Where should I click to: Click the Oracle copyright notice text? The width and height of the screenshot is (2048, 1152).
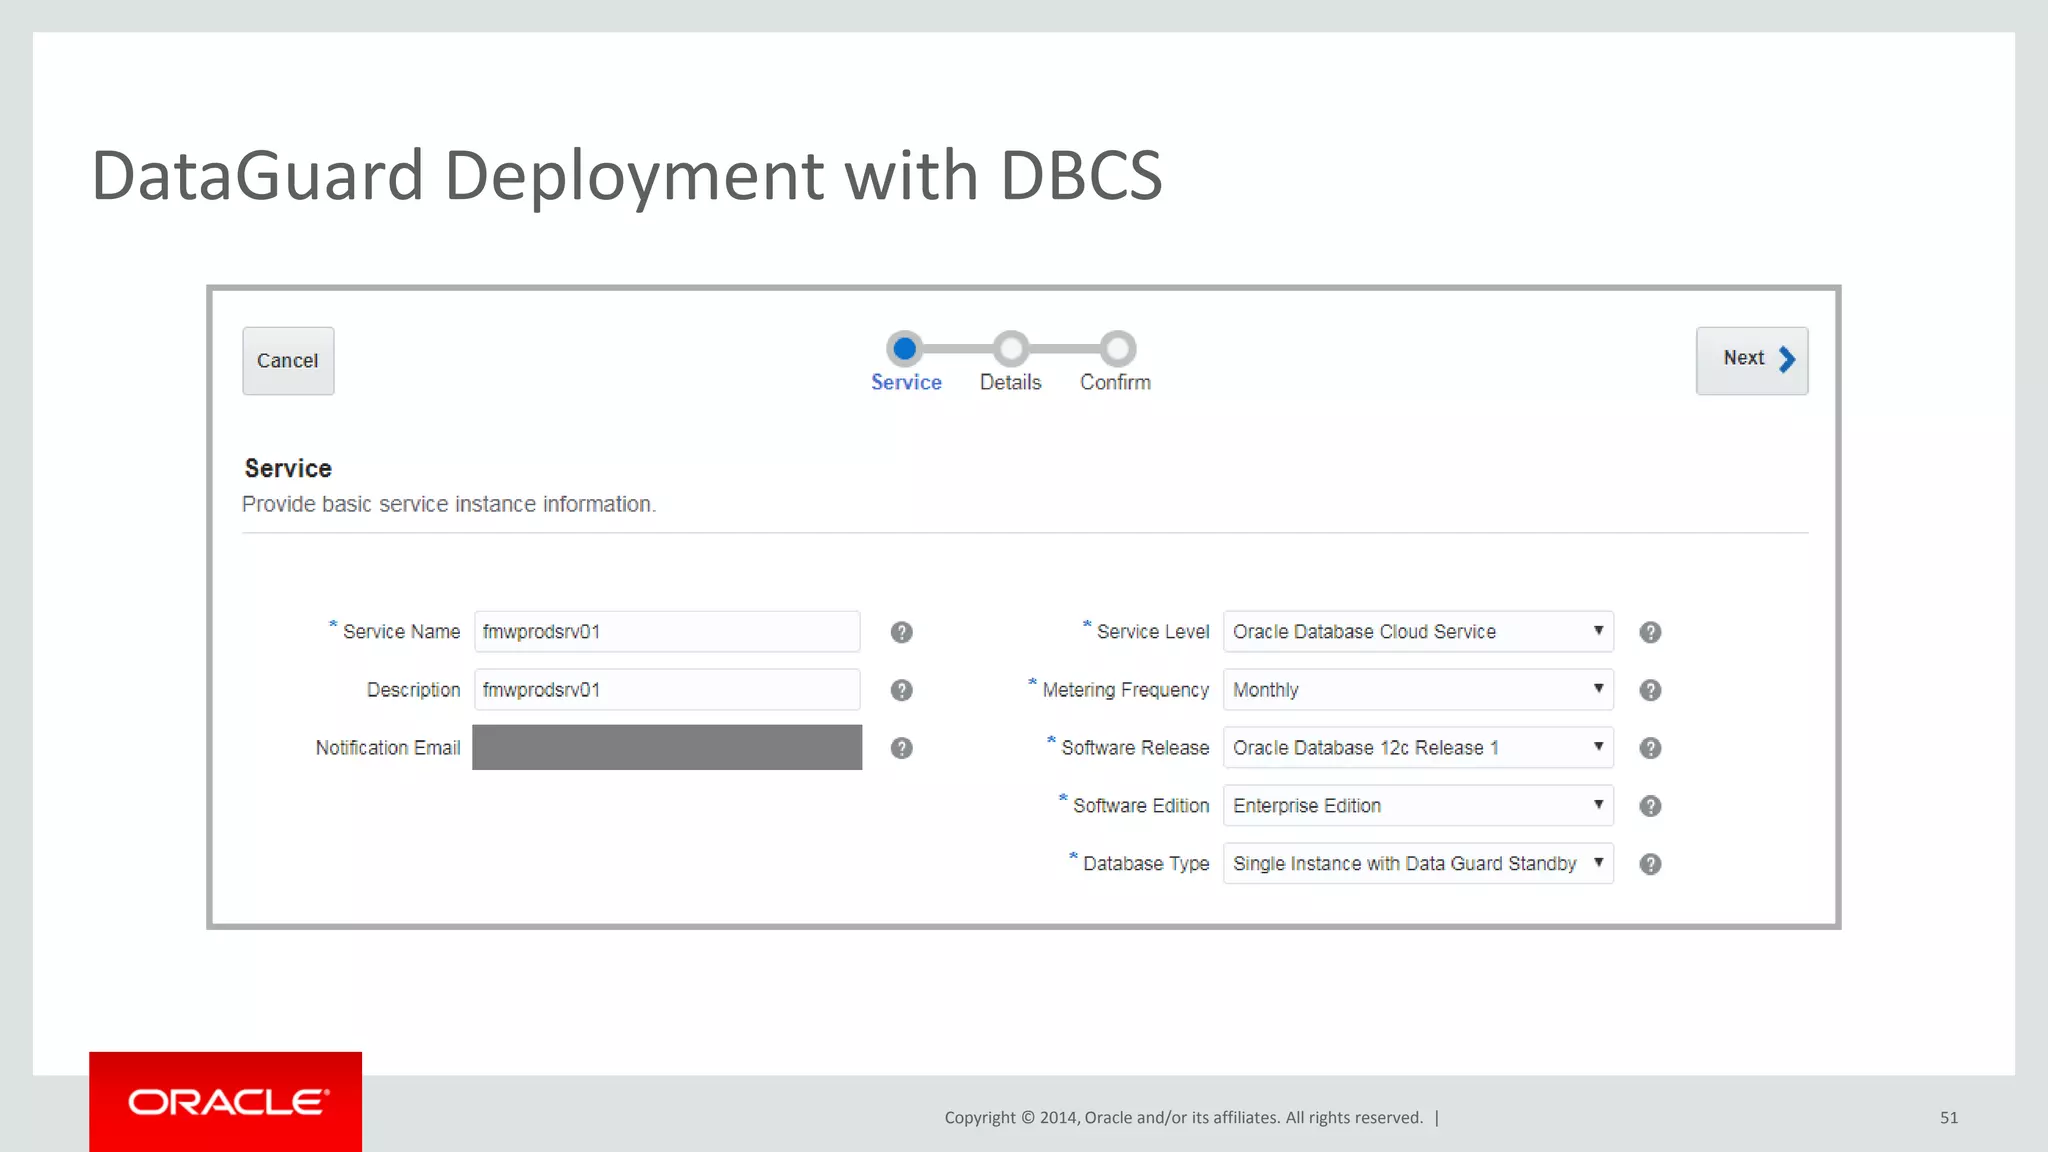click(x=1184, y=1118)
